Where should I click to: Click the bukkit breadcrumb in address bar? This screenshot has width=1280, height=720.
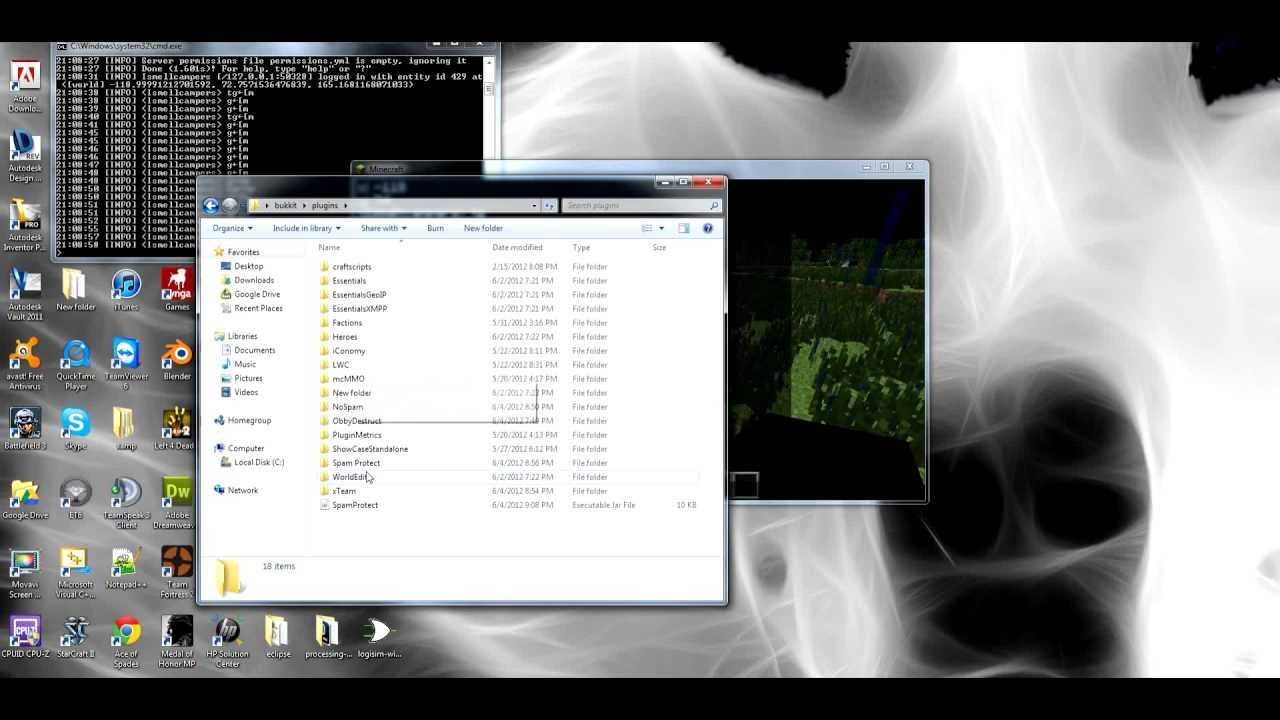286,205
